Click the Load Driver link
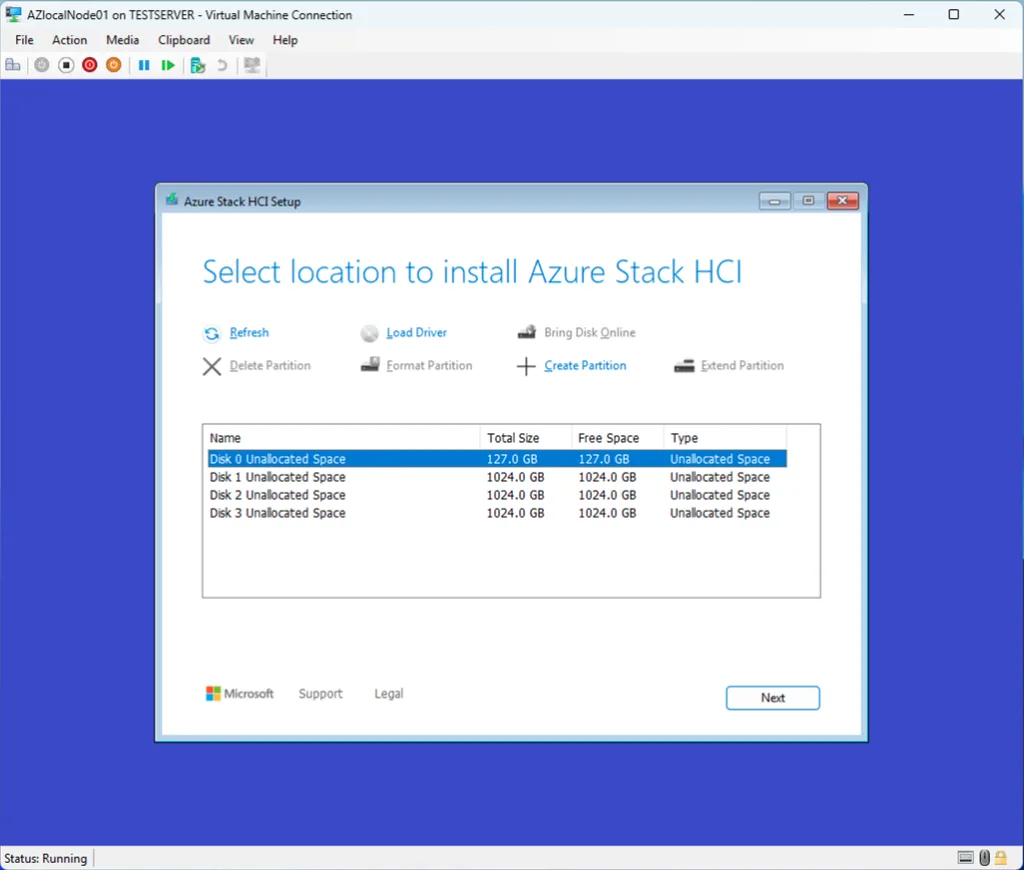The image size is (1024, 870). point(416,333)
